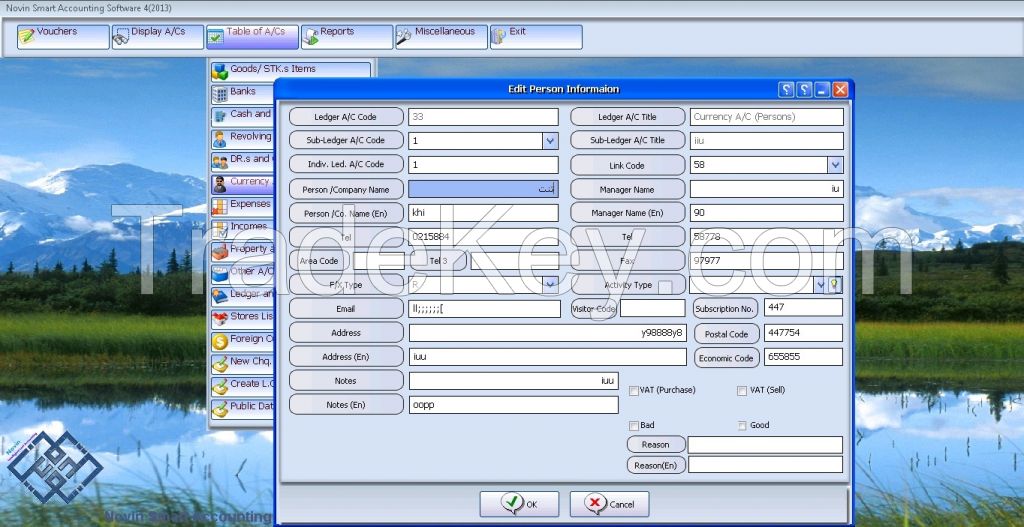Viewport: 1024px width, 527px height.
Task: Click the Foreign currency coin icon
Action: tap(219, 340)
